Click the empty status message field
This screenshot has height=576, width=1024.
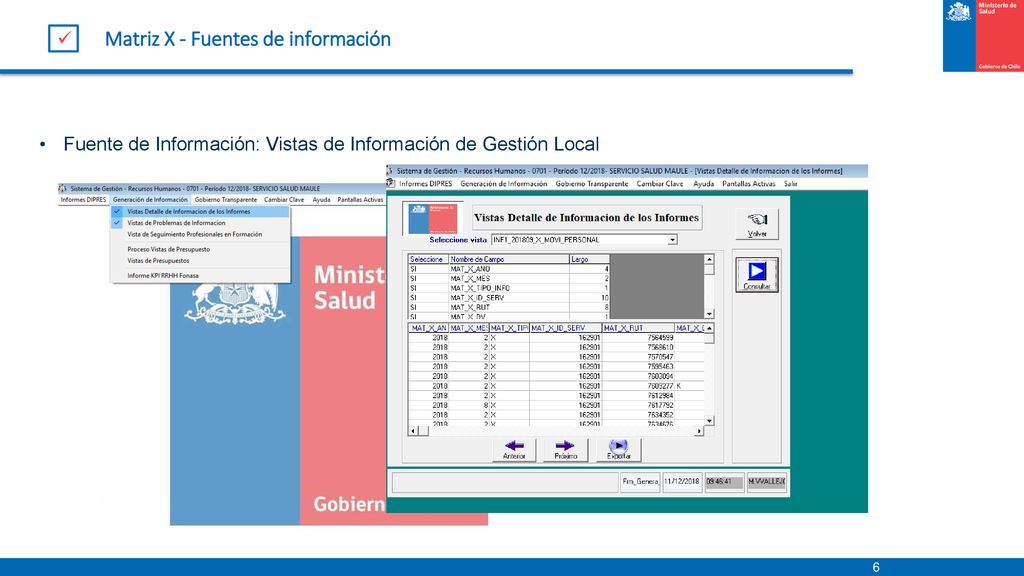click(505, 482)
